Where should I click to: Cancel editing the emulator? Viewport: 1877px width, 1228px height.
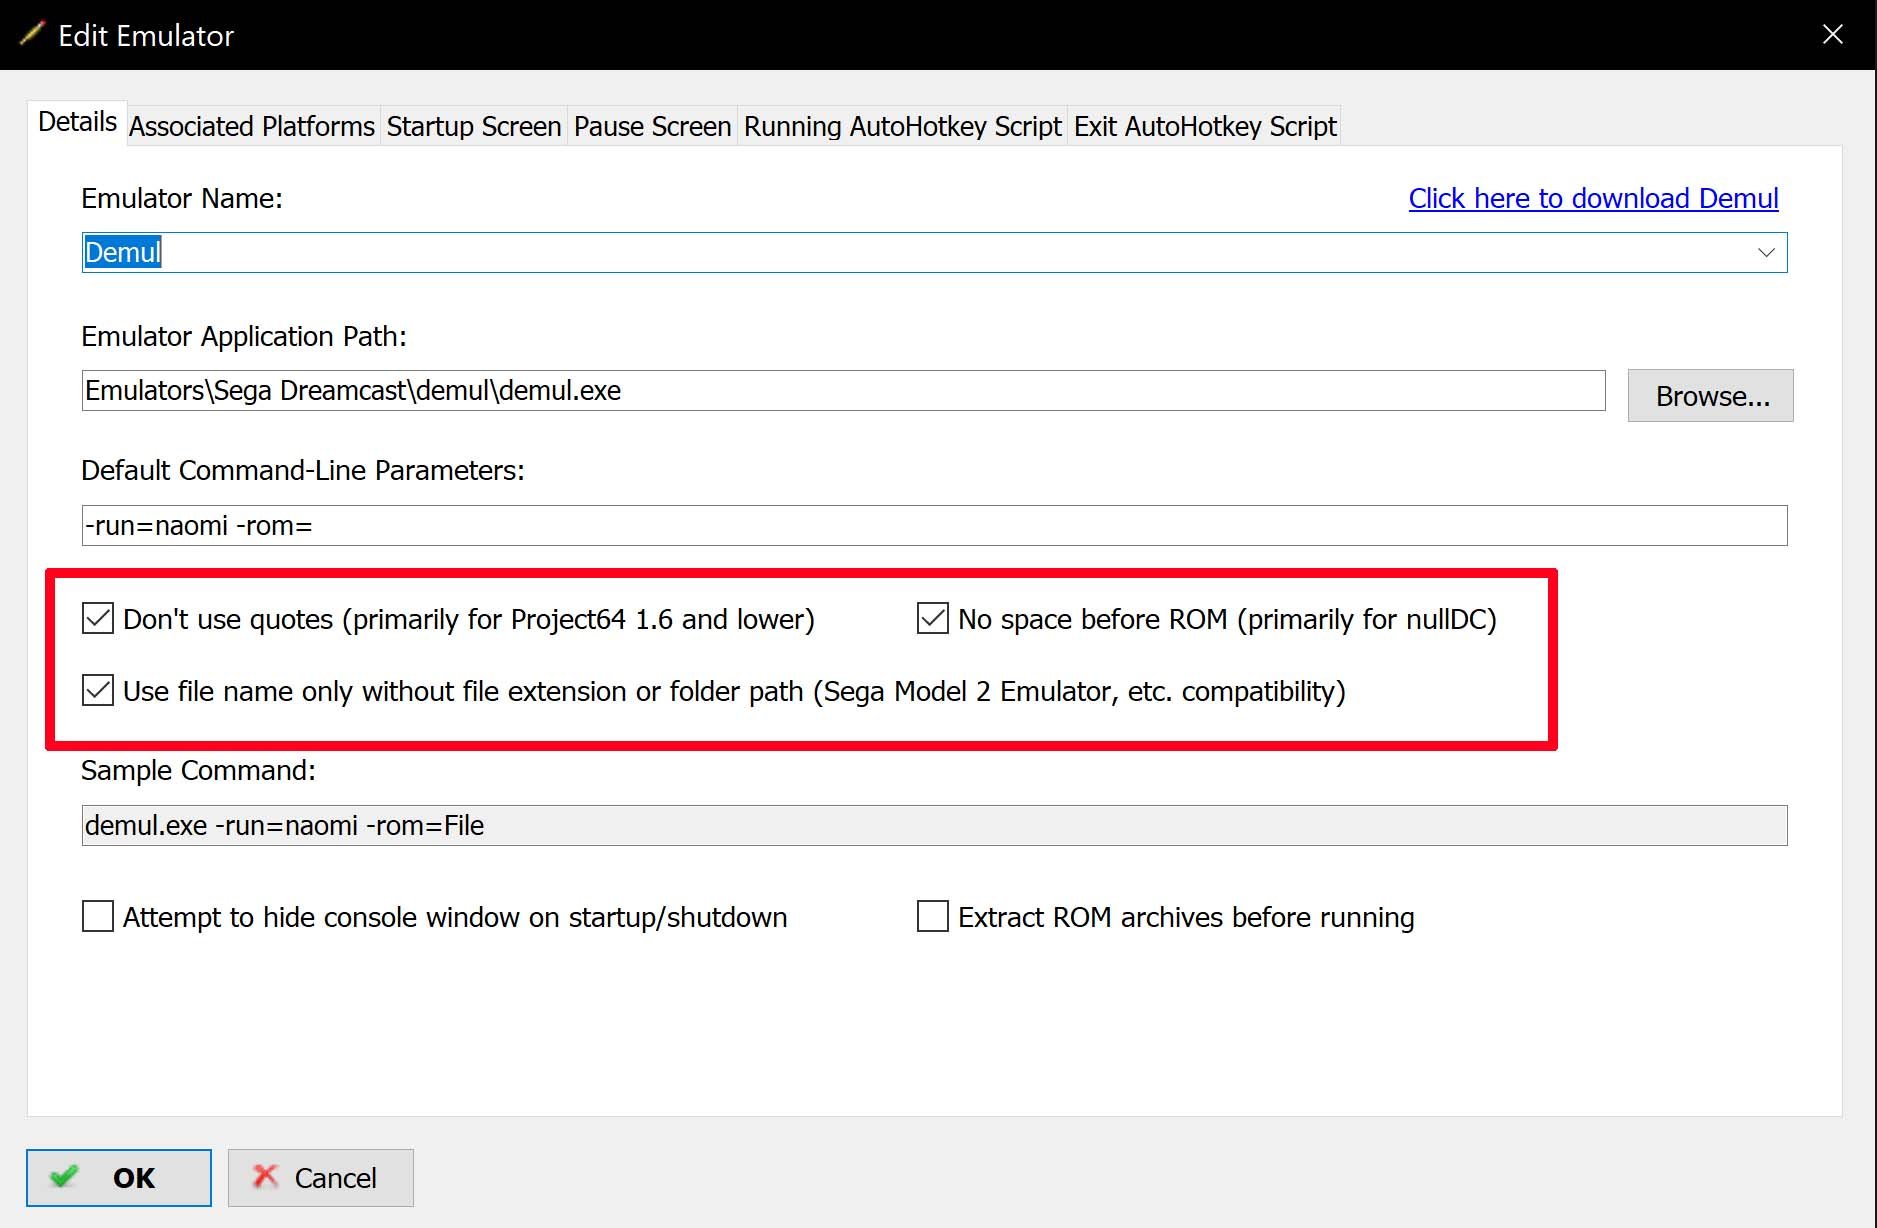(320, 1178)
